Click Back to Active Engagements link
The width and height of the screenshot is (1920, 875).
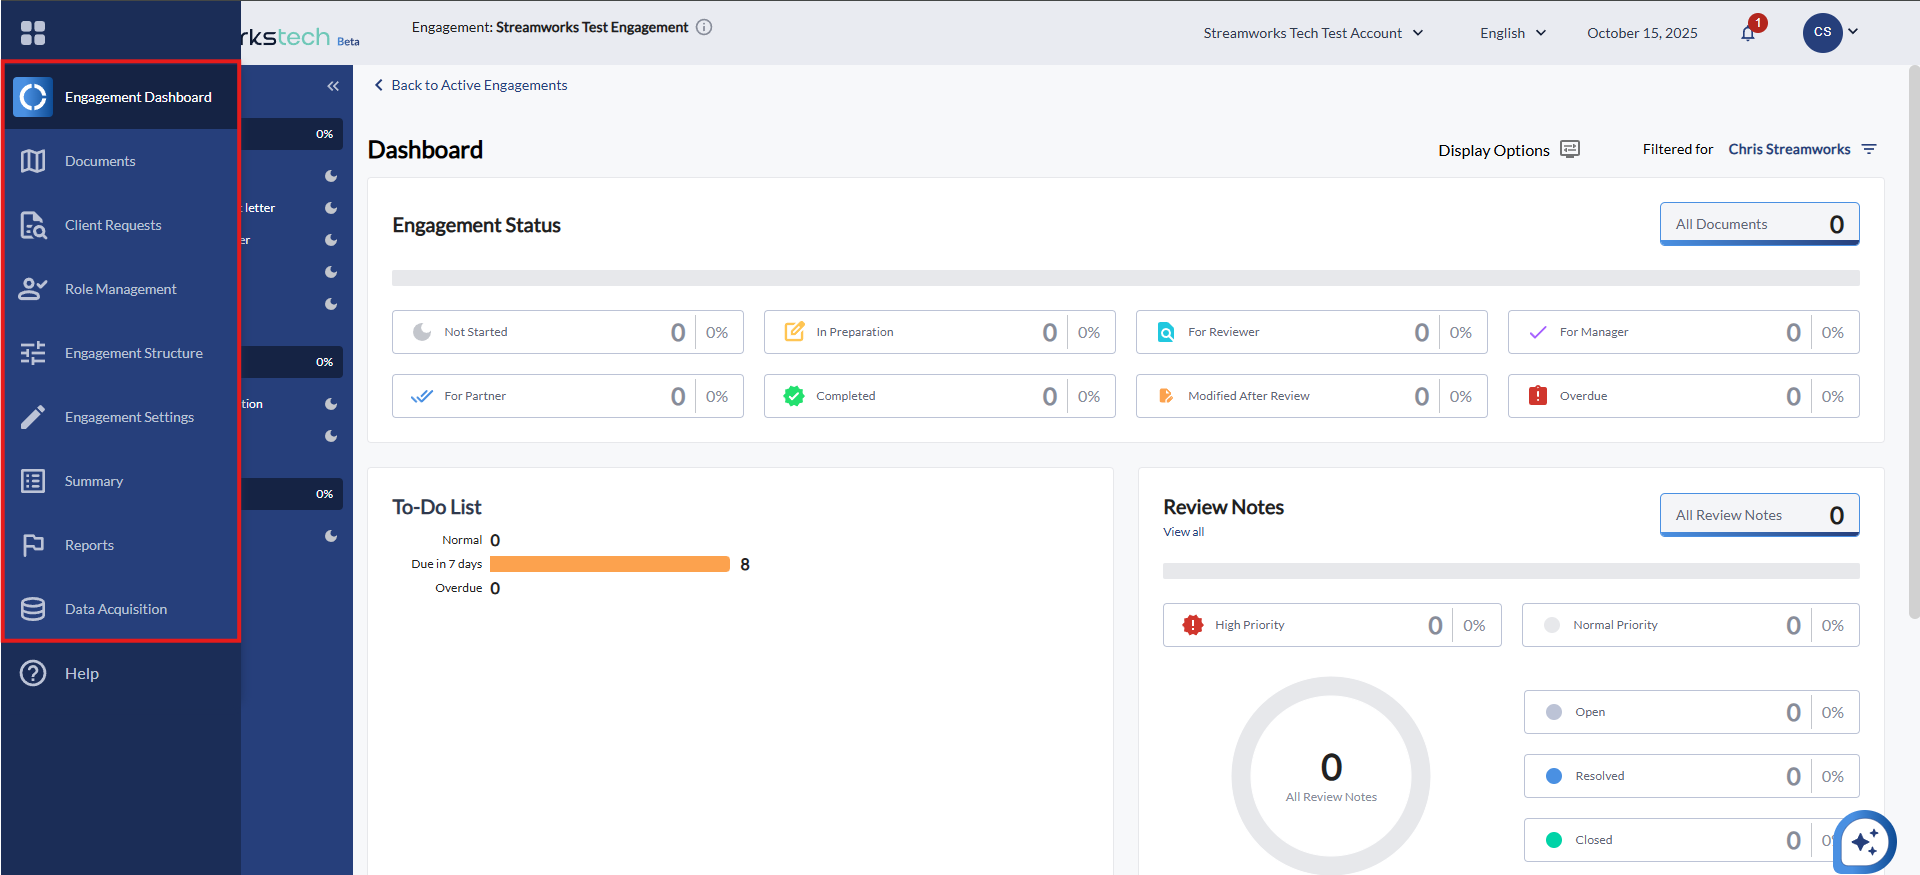coord(478,85)
